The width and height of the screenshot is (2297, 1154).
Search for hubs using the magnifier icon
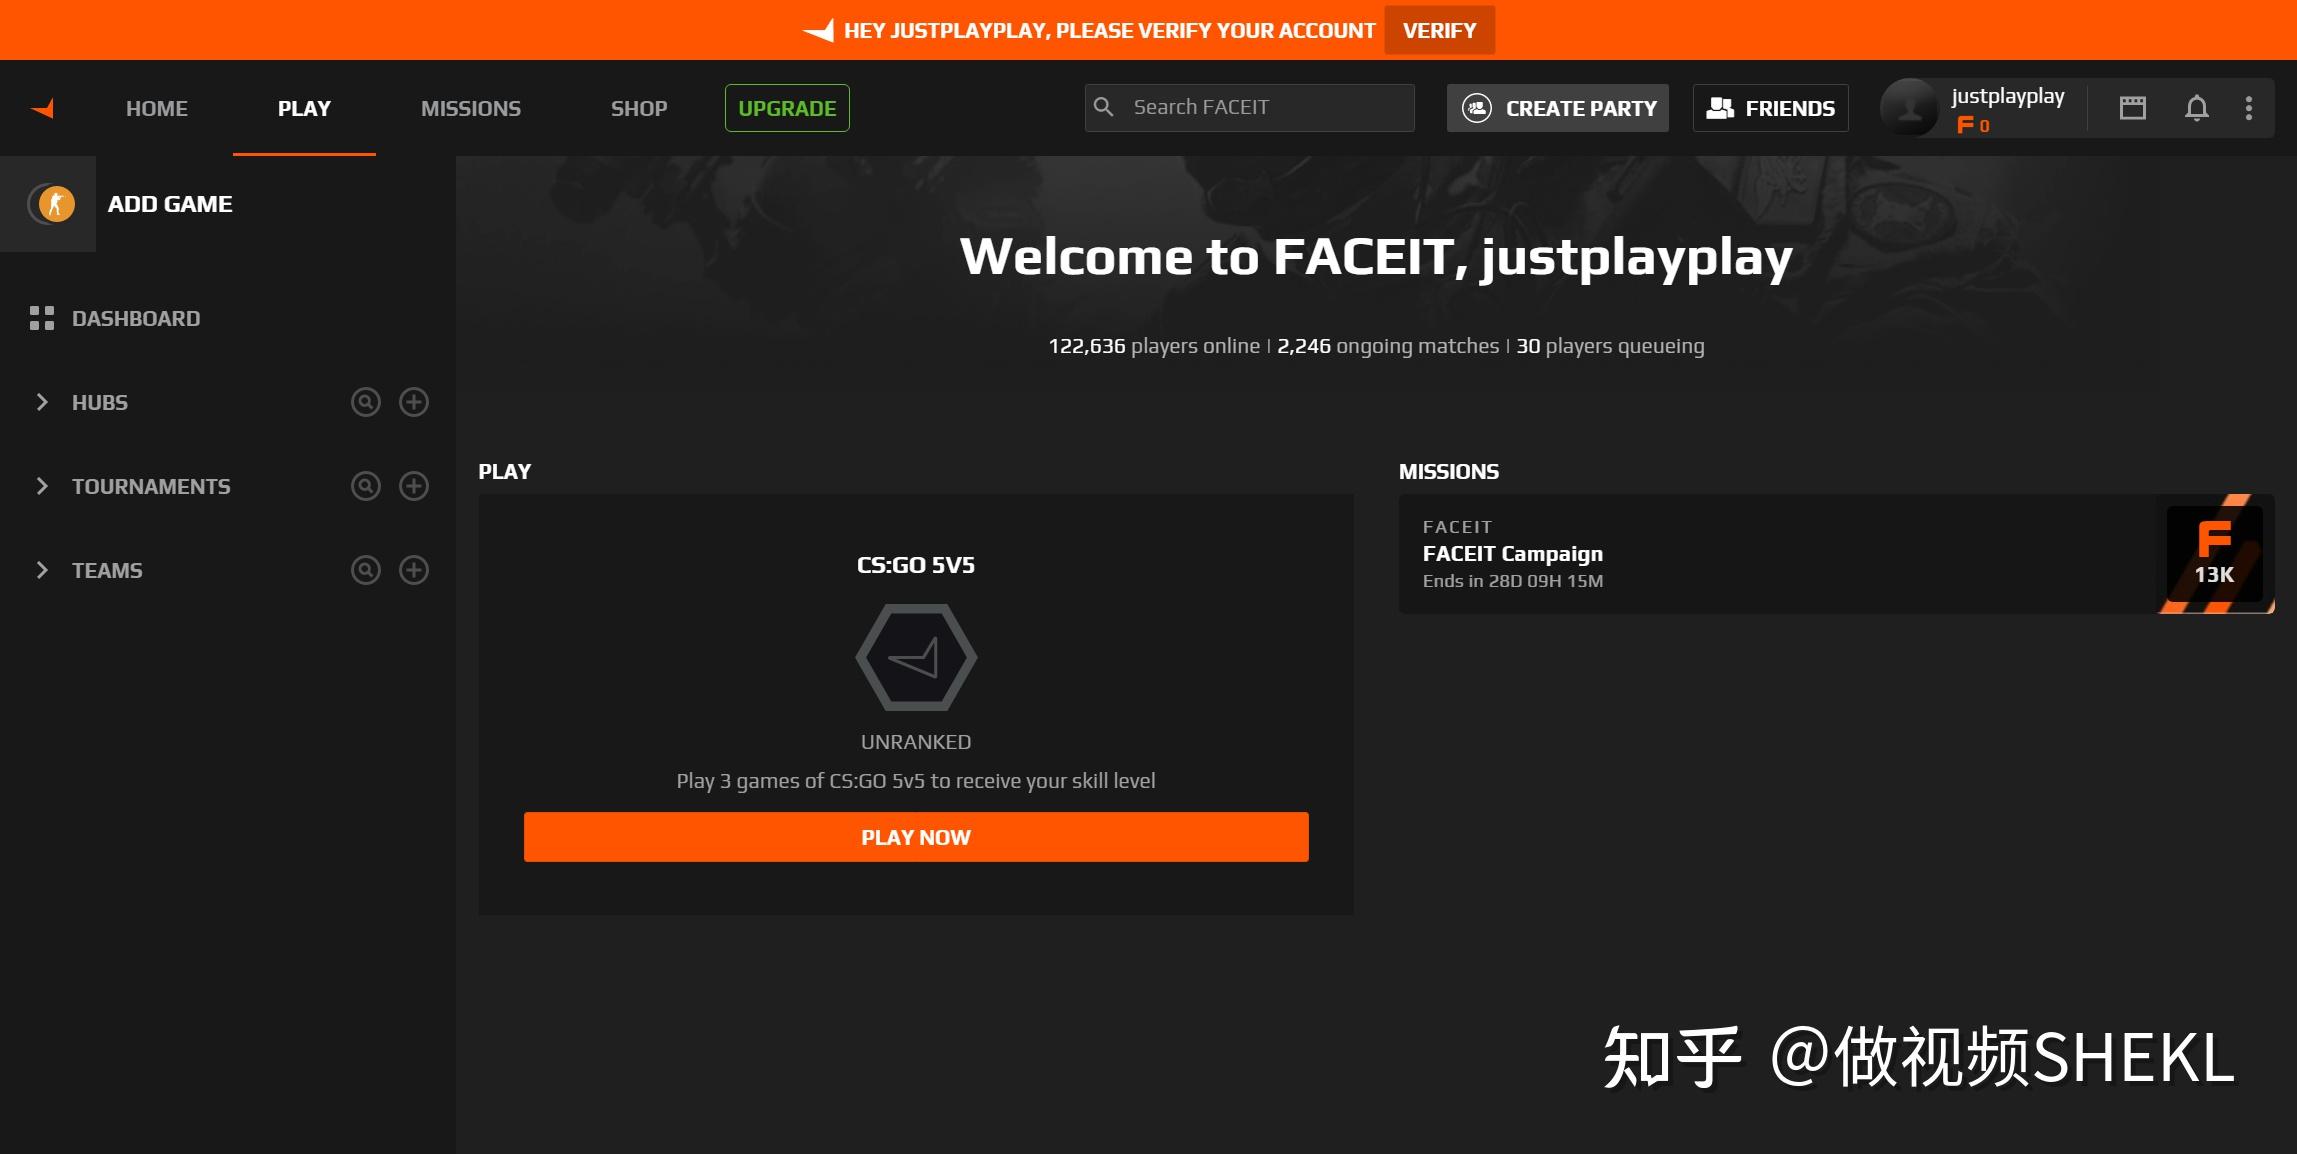365,402
